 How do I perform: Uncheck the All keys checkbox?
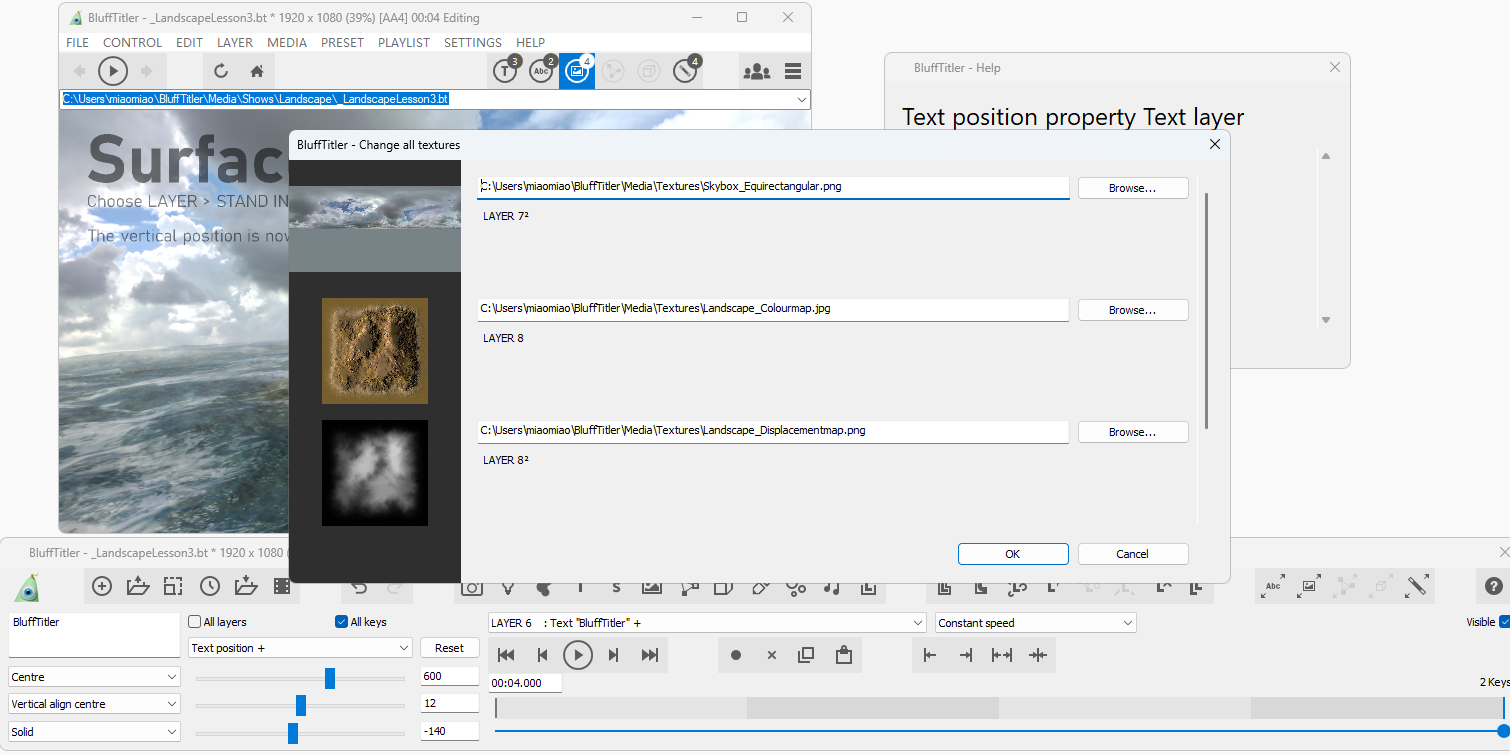[x=342, y=622]
